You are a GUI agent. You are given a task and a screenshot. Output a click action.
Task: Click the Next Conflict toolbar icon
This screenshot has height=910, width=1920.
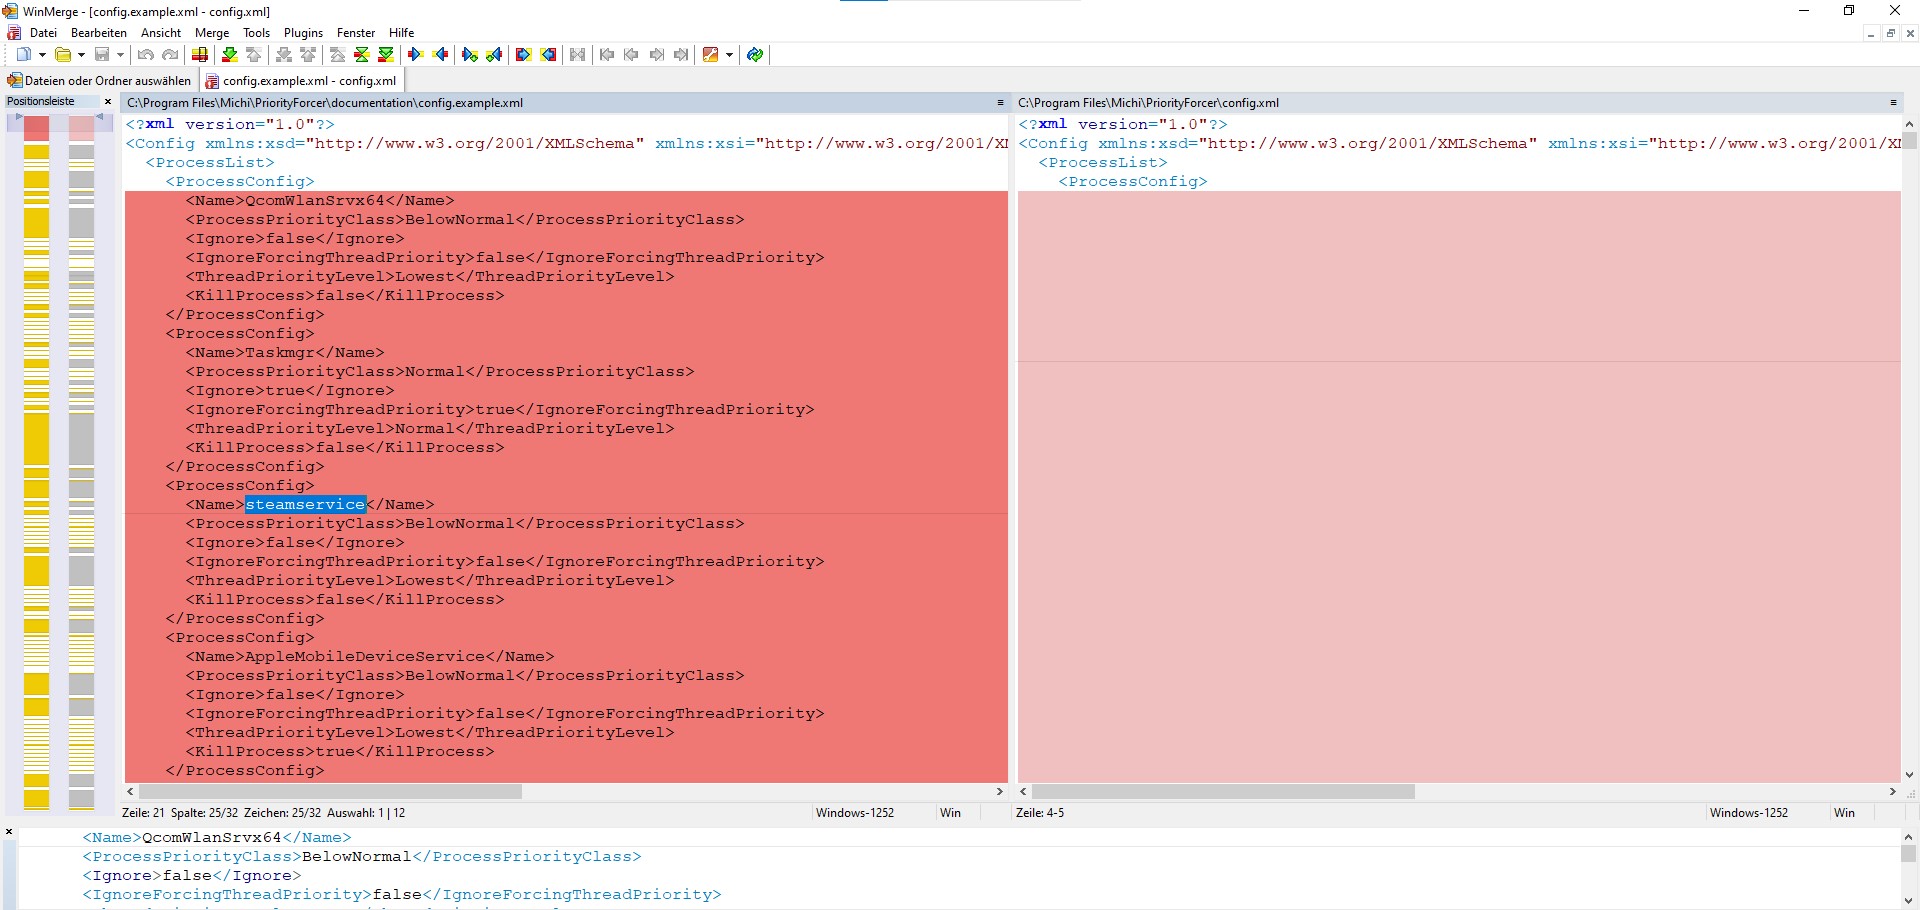[284, 55]
